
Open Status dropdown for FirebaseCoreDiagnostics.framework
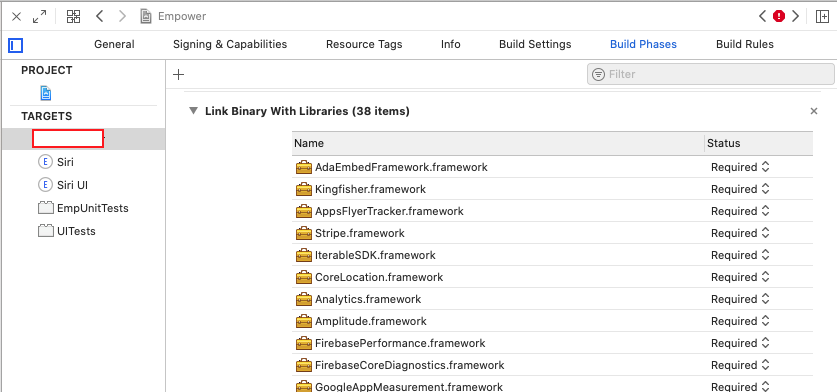coord(741,365)
